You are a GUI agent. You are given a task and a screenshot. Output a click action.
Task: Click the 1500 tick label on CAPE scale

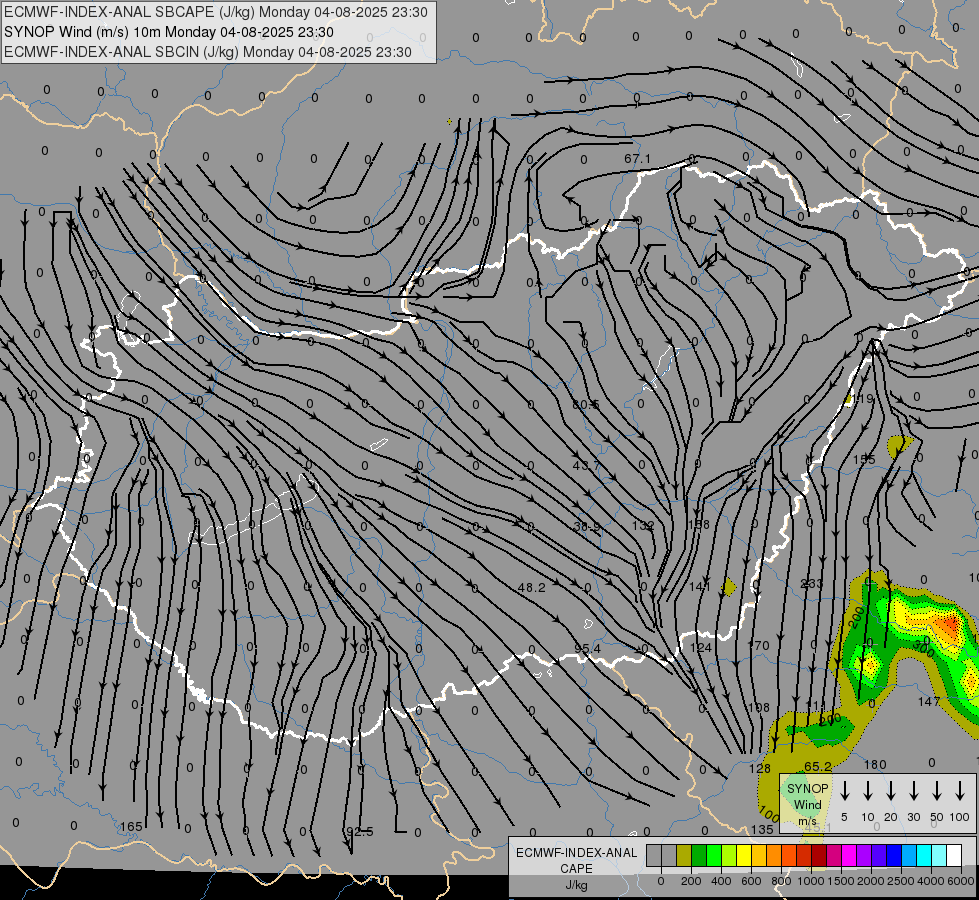tap(841, 881)
